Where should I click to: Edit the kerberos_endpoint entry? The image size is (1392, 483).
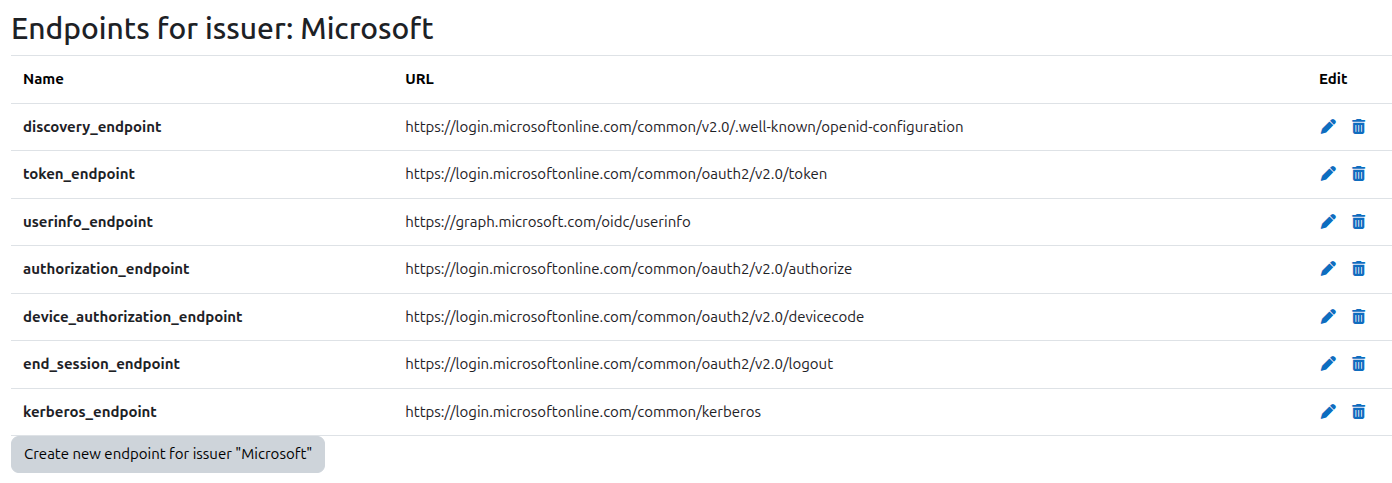tap(1328, 411)
